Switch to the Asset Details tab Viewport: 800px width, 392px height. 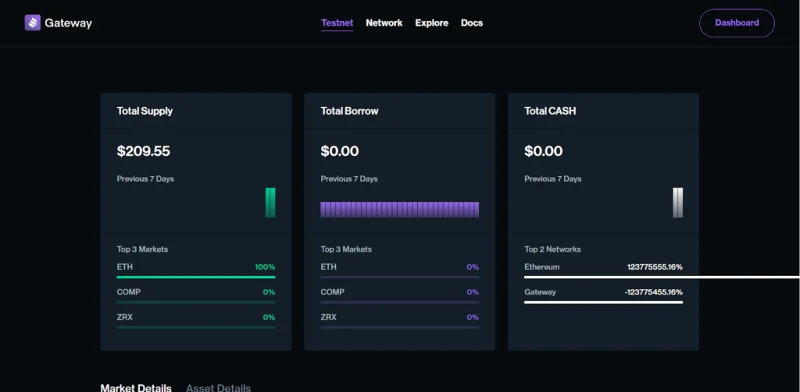coord(218,388)
